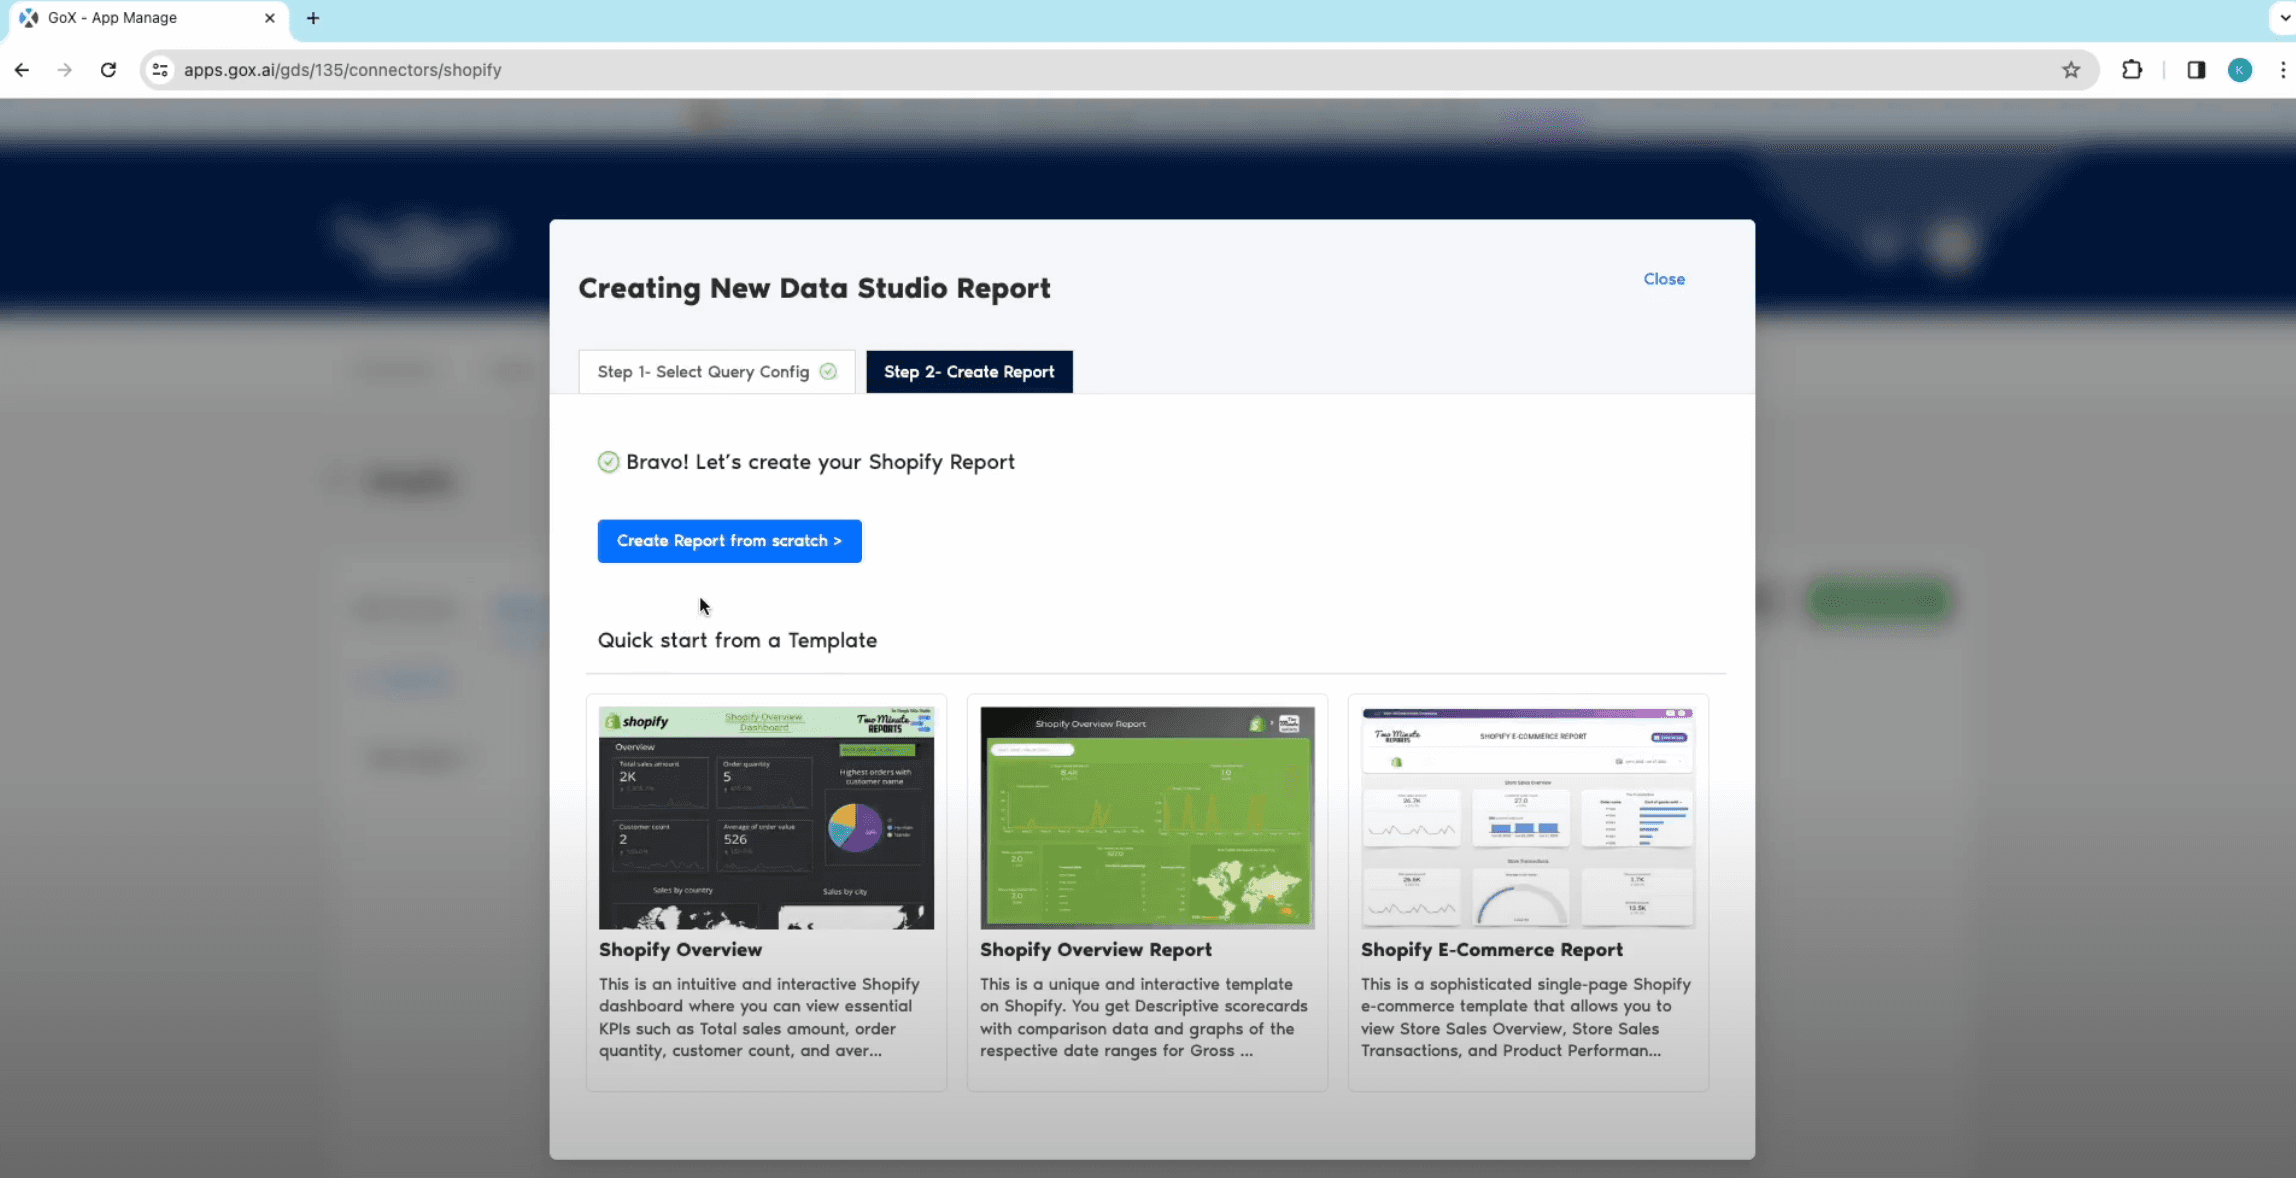Choose the green Shopify Overview Report thumbnail

pos(1147,818)
